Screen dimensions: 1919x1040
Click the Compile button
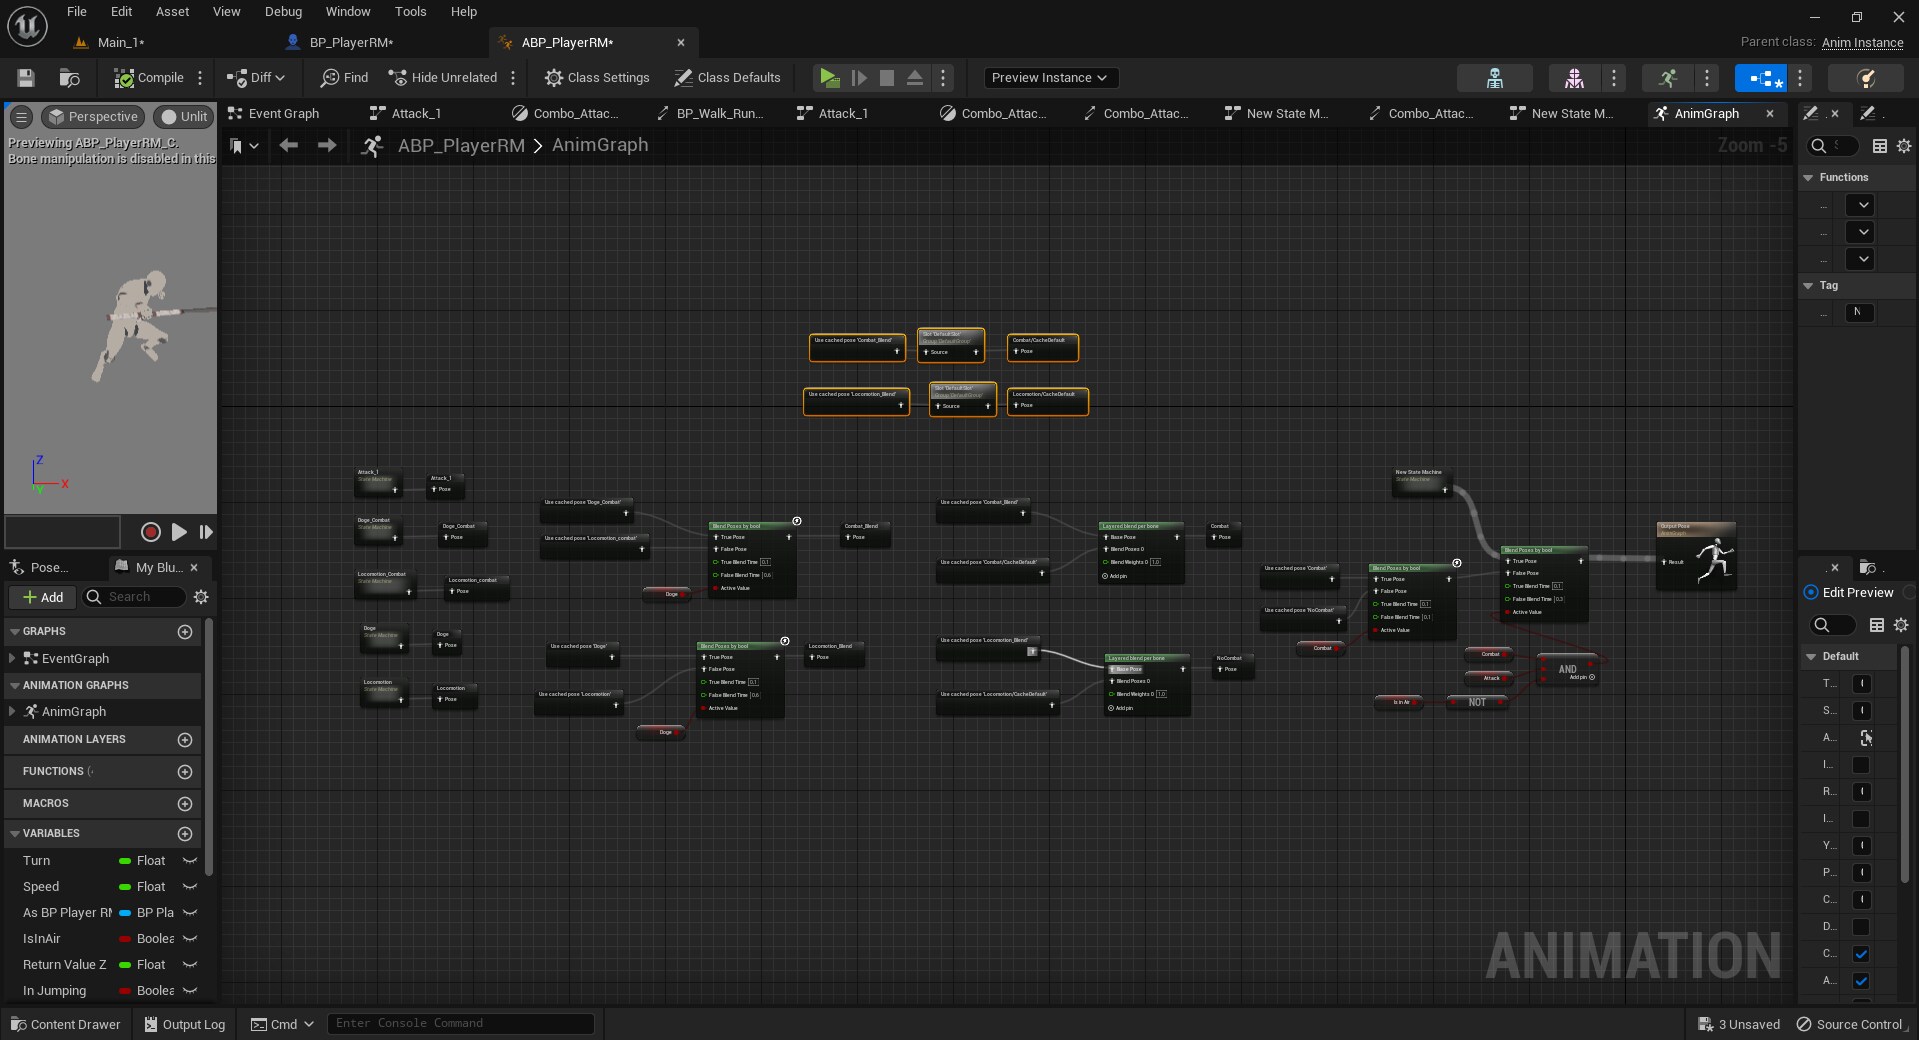pyautogui.click(x=149, y=78)
